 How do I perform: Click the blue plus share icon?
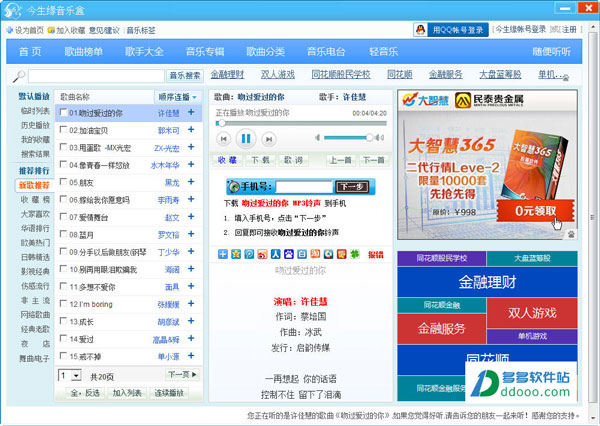coord(223,254)
